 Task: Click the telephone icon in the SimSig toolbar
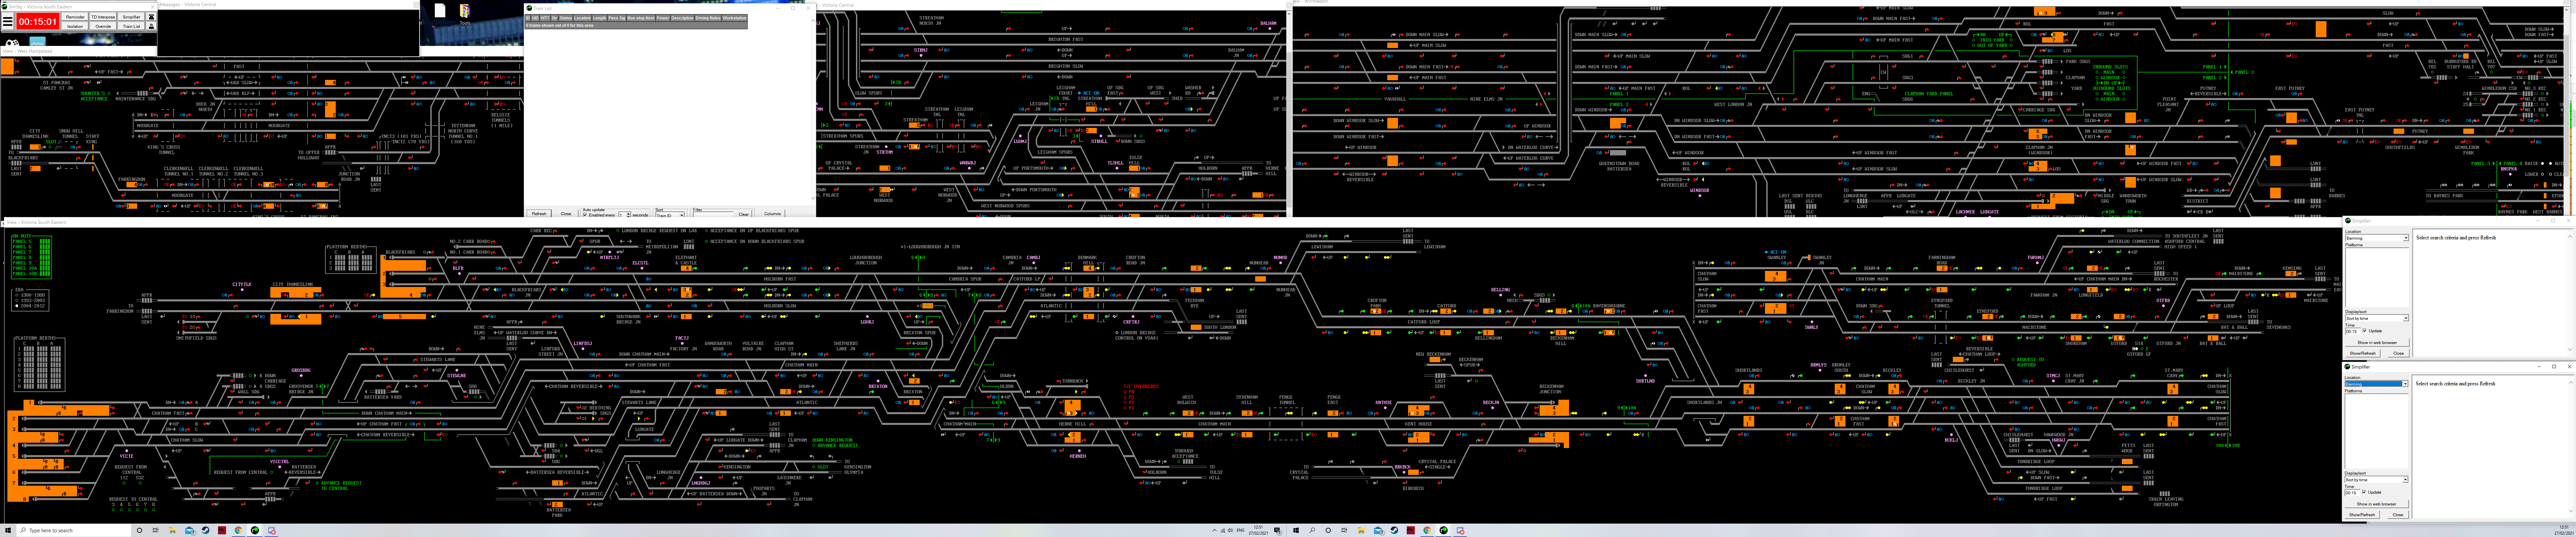pyautogui.click(x=151, y=17)
